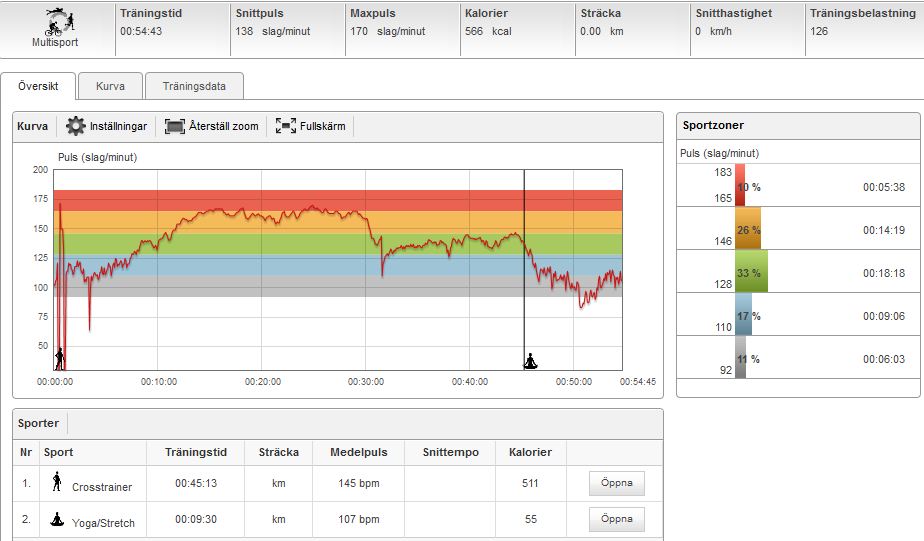Click the green 33% zone bar

click(751, 272)
